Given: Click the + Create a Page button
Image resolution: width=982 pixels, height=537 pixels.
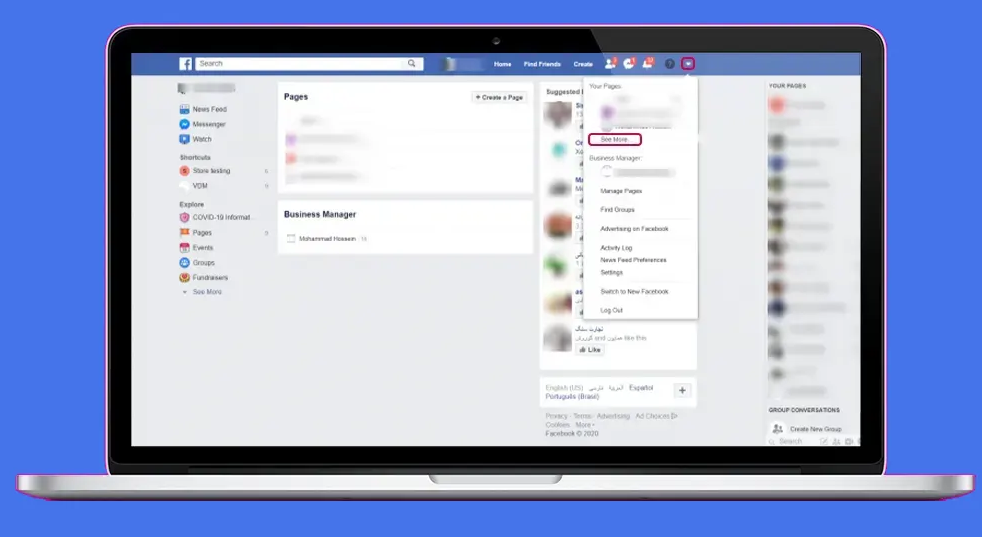Looking at the screenshot, I should tap(499, 97).
